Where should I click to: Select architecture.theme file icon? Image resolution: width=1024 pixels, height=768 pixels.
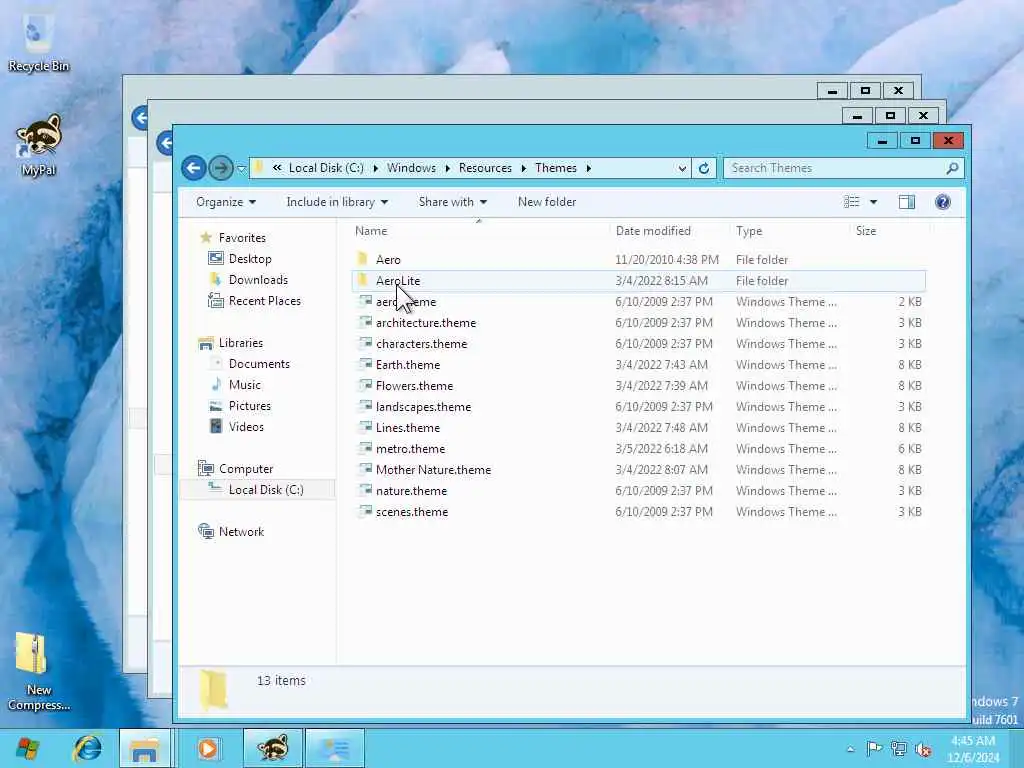(x=364, y=323)
